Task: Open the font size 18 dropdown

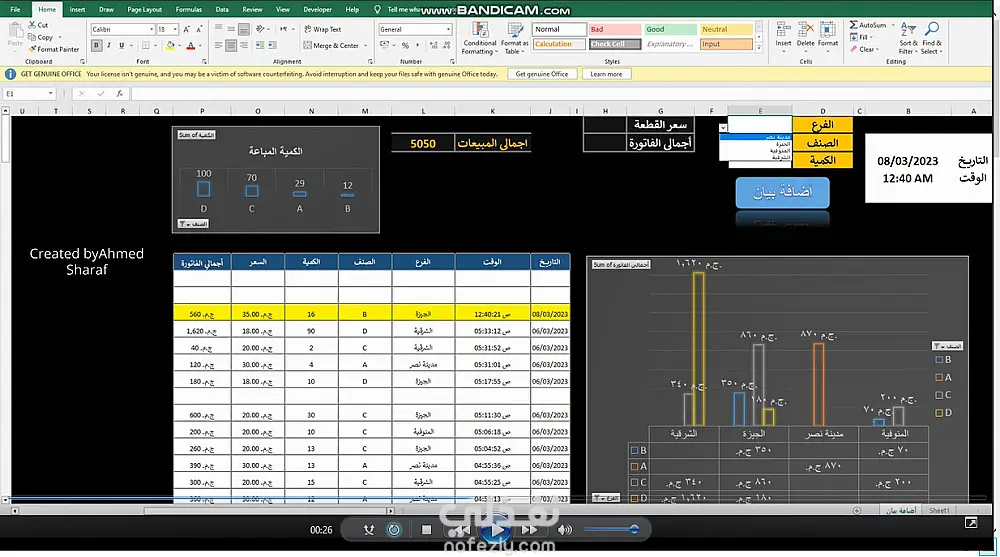Action: (x=175, y=29)
